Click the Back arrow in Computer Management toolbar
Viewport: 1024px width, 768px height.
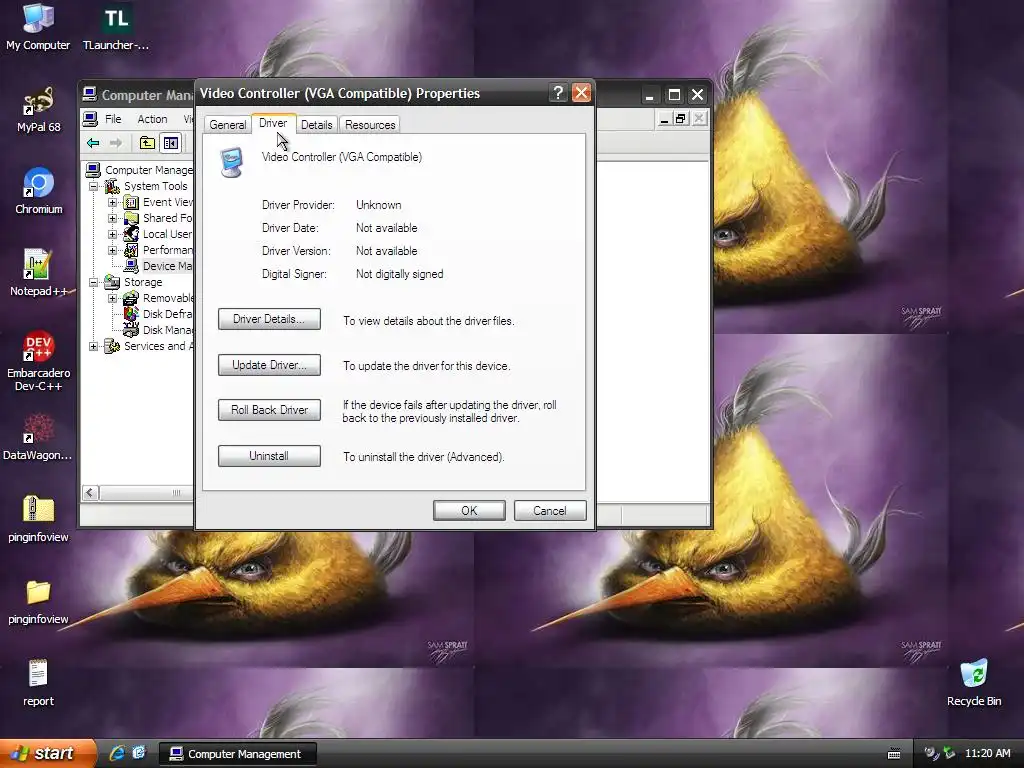click(93, 143)
